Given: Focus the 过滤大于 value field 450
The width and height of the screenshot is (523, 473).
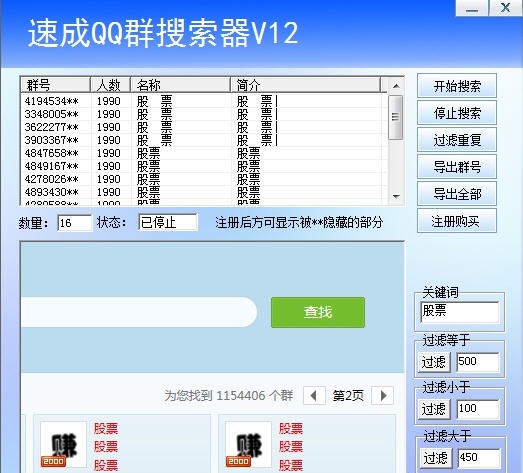Looking at the screenshot, I should [x=479, y=458].
